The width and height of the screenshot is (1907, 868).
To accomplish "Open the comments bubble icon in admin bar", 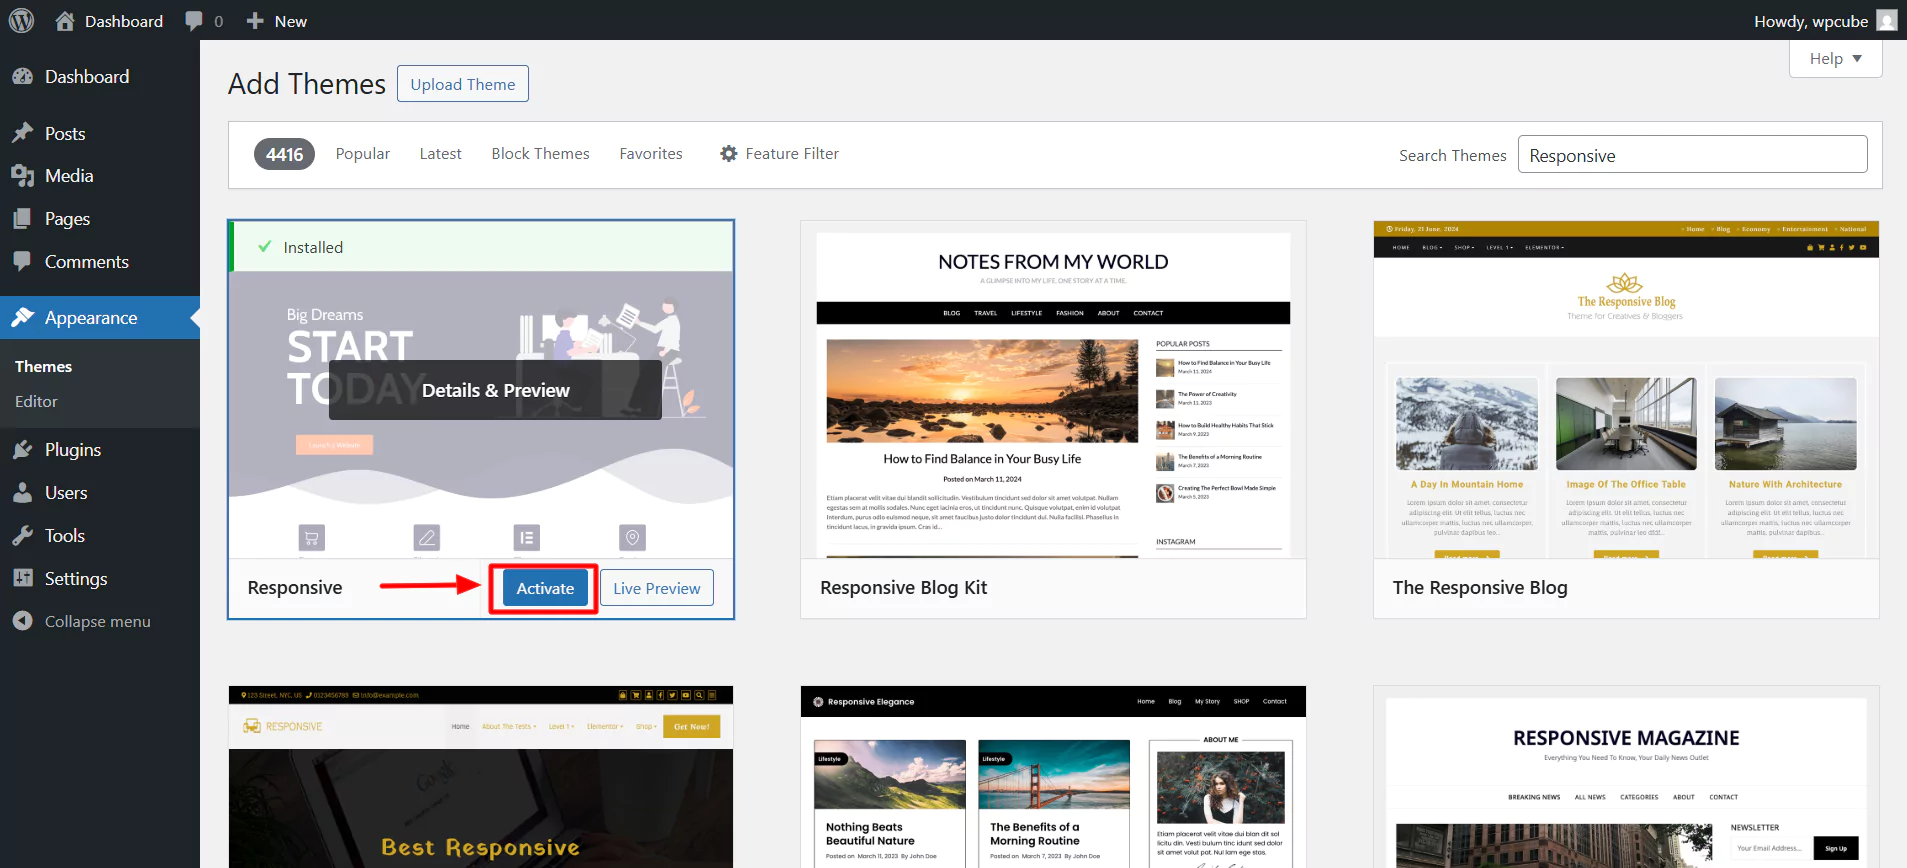I will point(194,21).
